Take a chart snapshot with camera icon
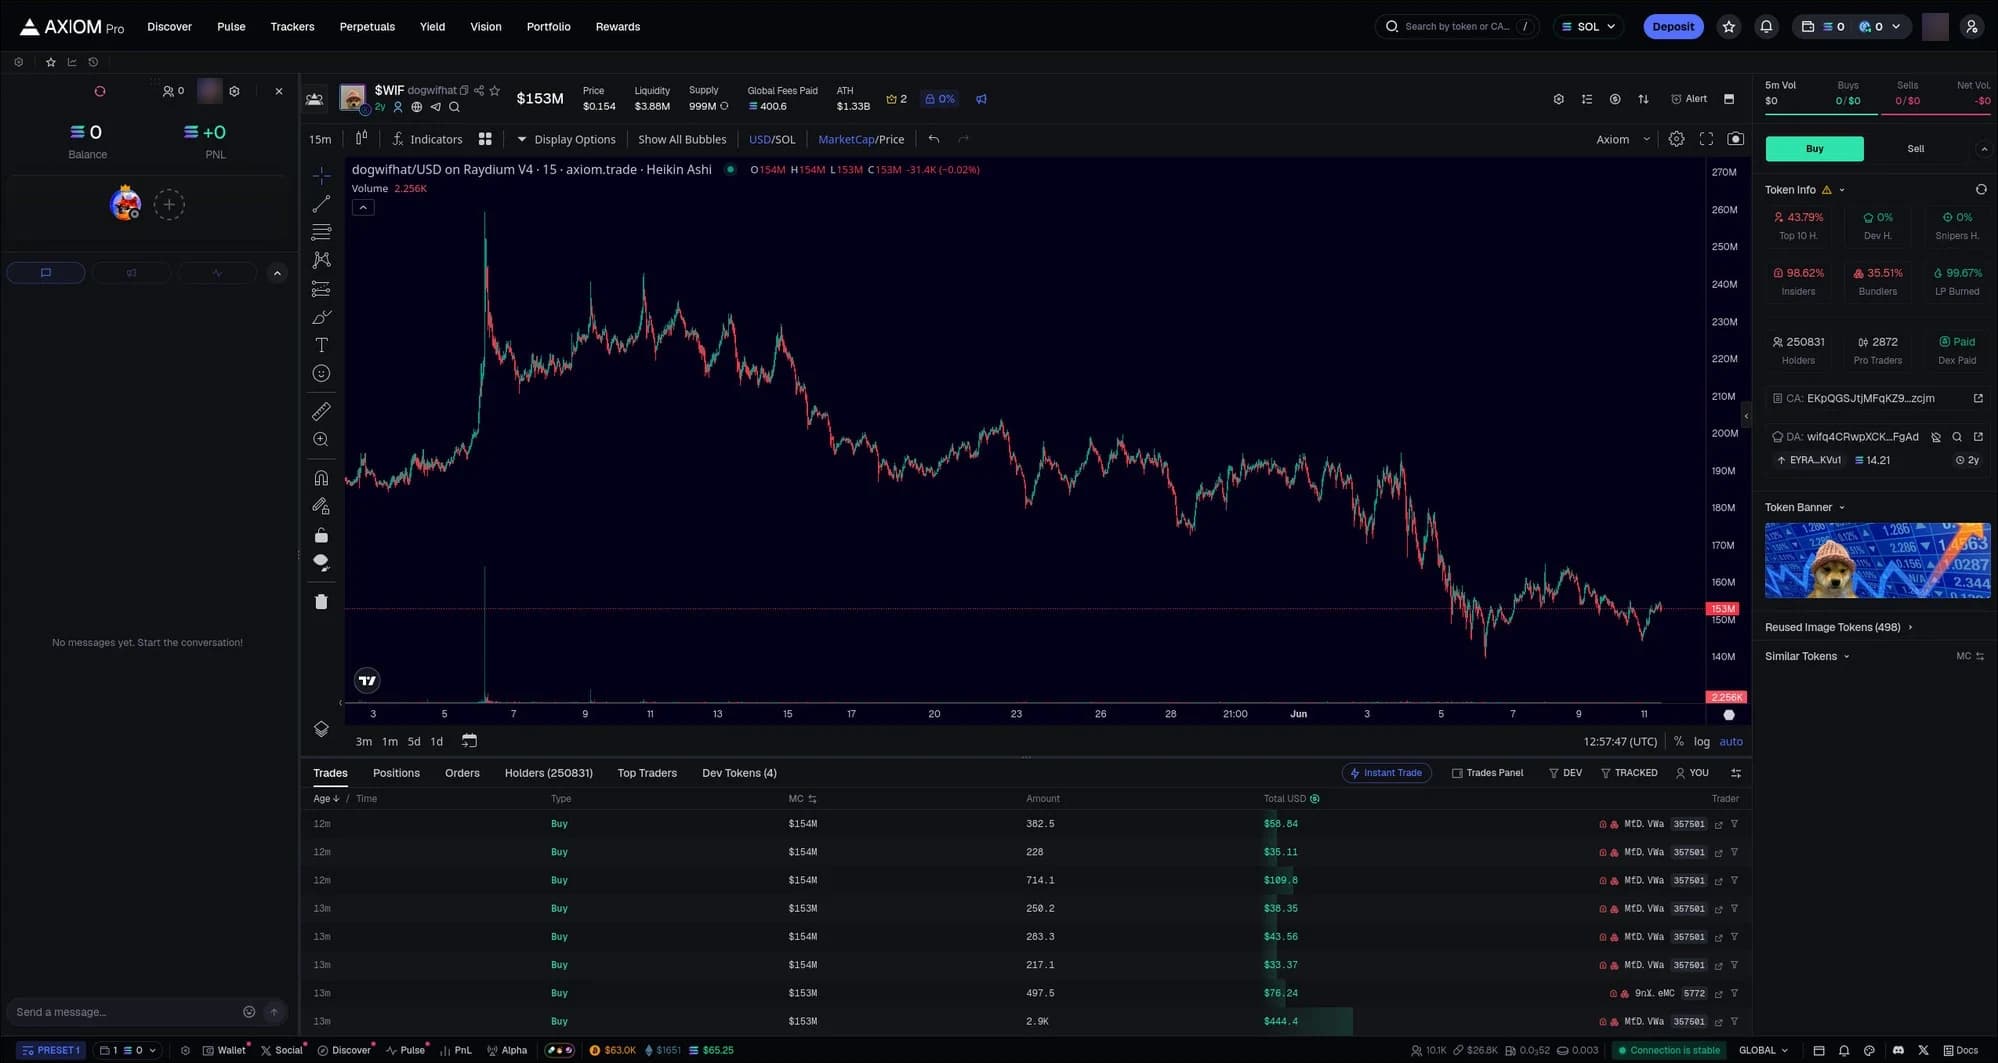Image resolution: width=1998 pixels, height=1063 pixels. [1735, 139]
